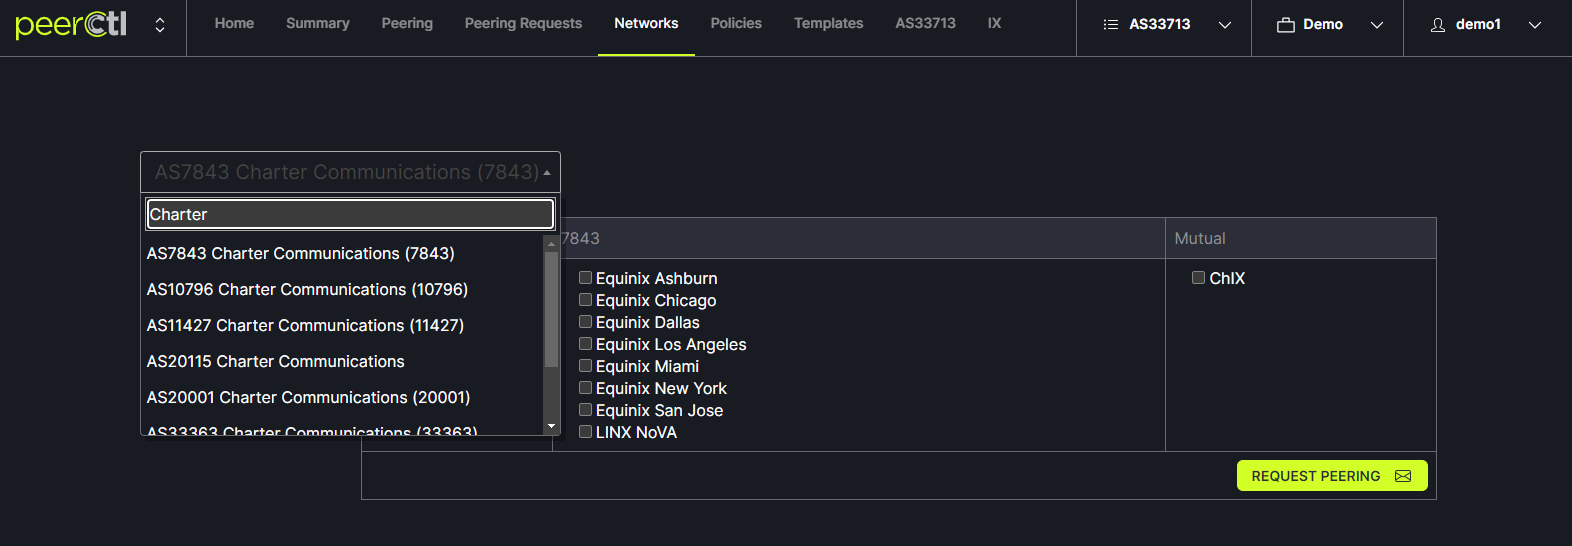Click the peerctl logo
This screenshot has height=546, width=1572.
tap(71, 24)
